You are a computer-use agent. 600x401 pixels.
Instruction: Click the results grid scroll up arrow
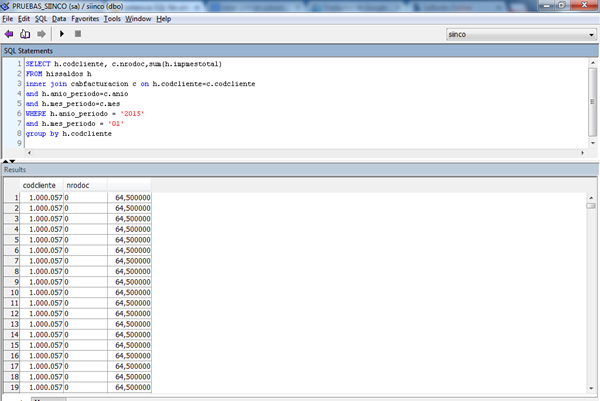click(x=593, y=200)
